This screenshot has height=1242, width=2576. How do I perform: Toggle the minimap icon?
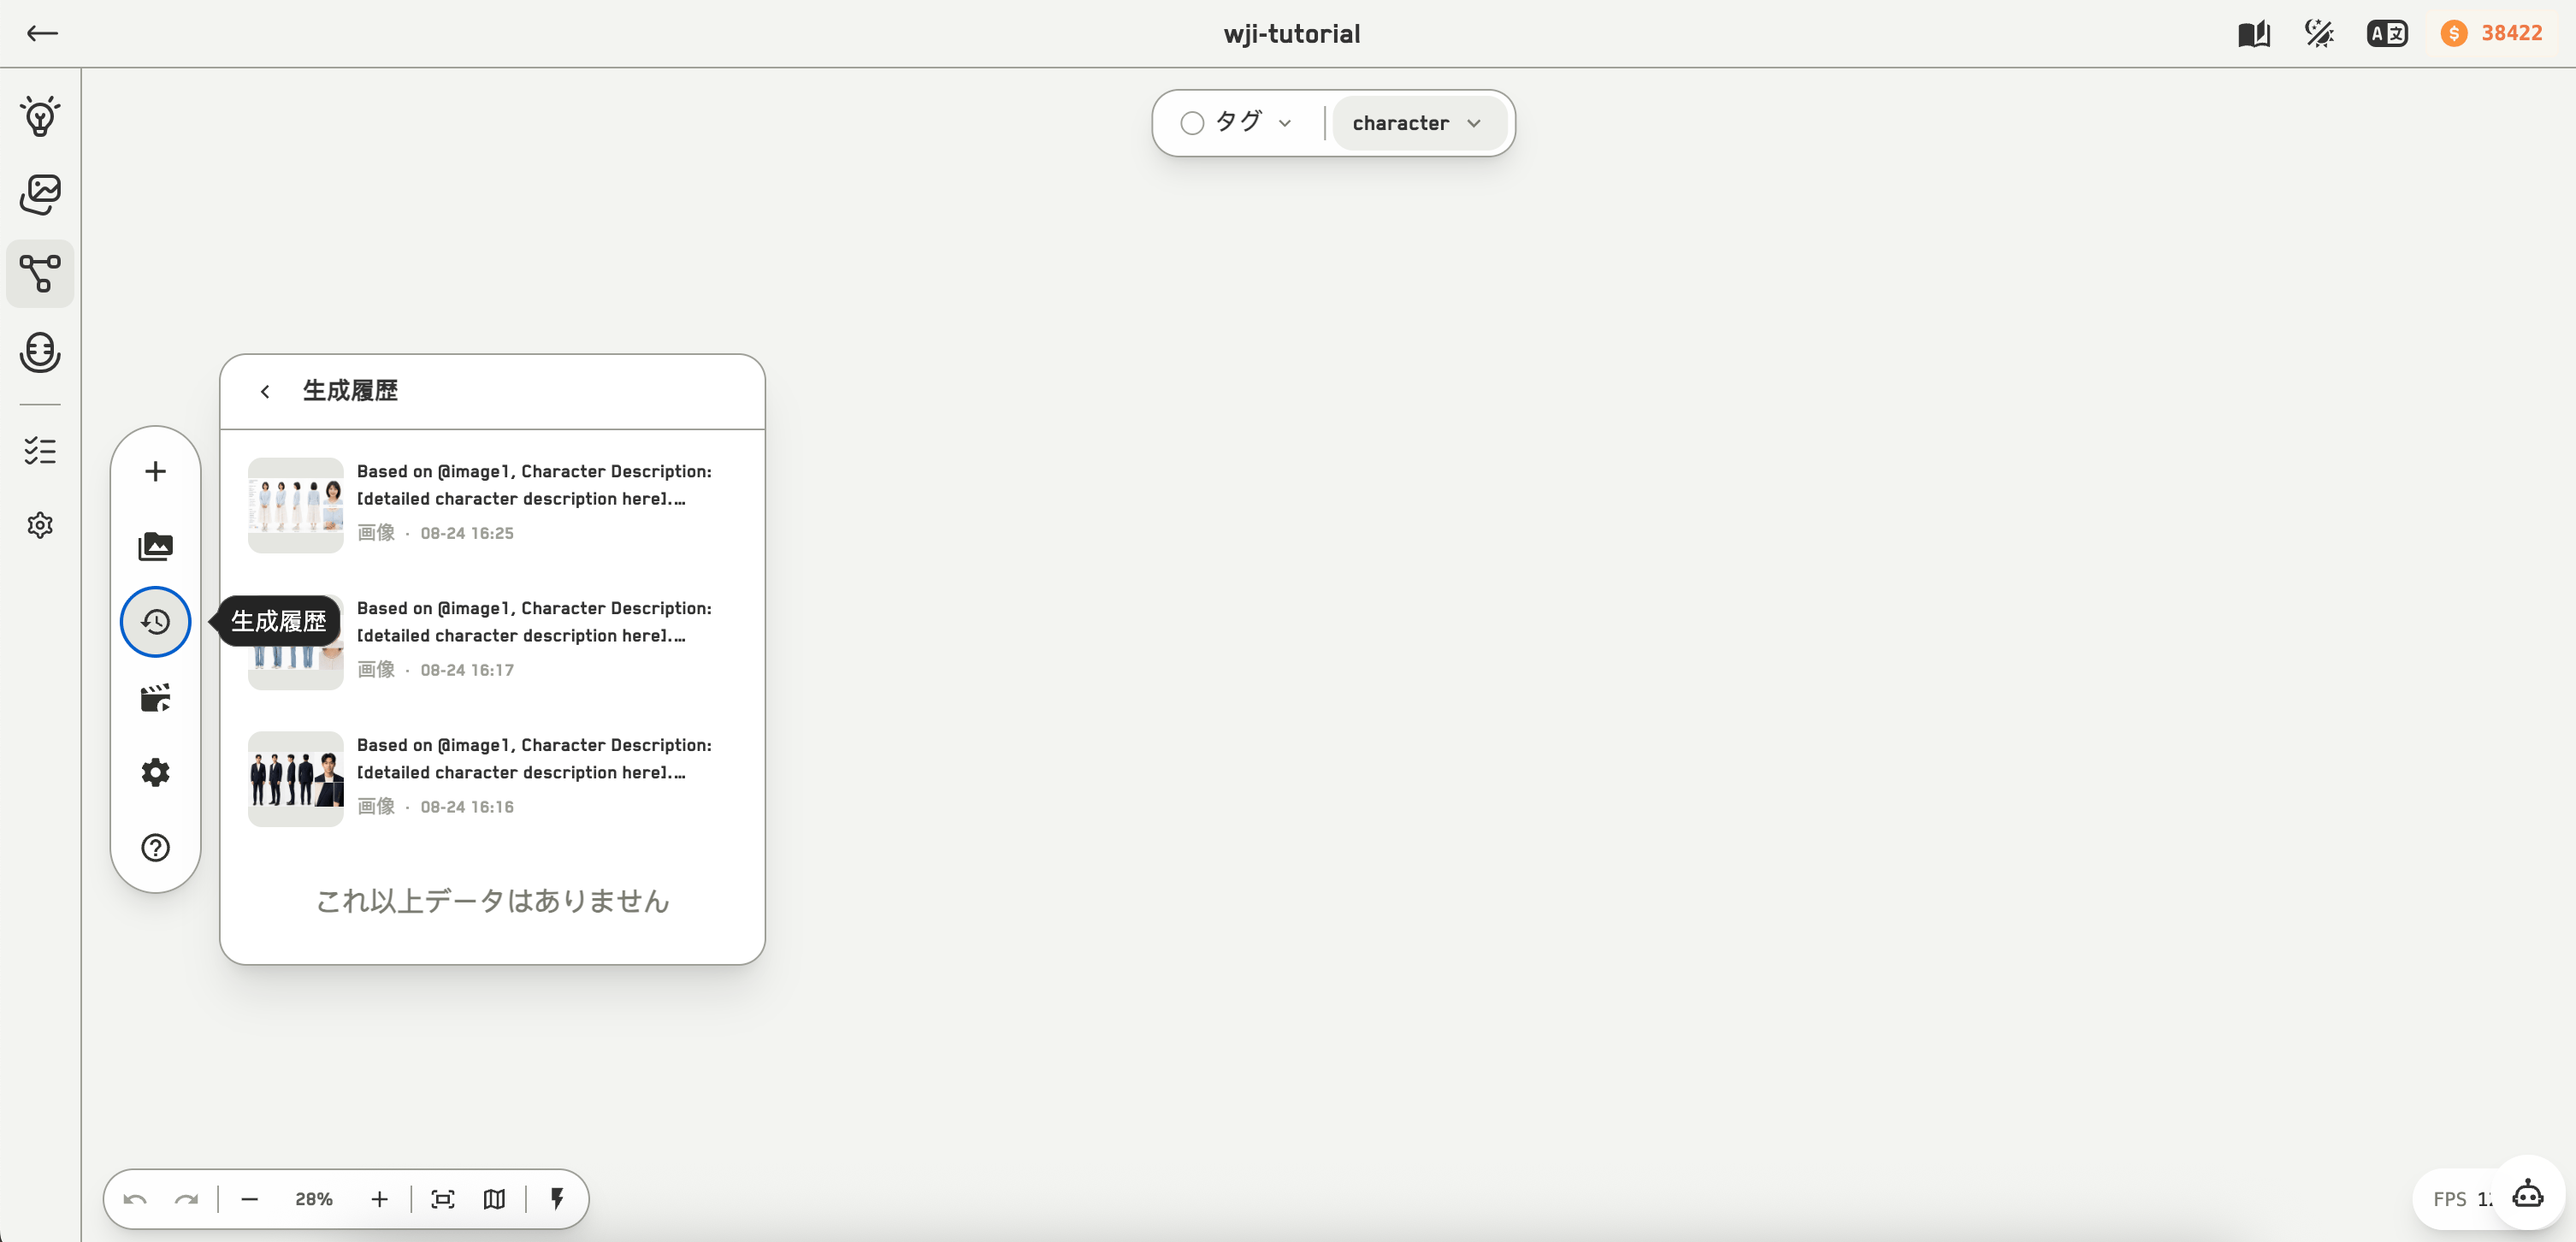click(494, 1199)
